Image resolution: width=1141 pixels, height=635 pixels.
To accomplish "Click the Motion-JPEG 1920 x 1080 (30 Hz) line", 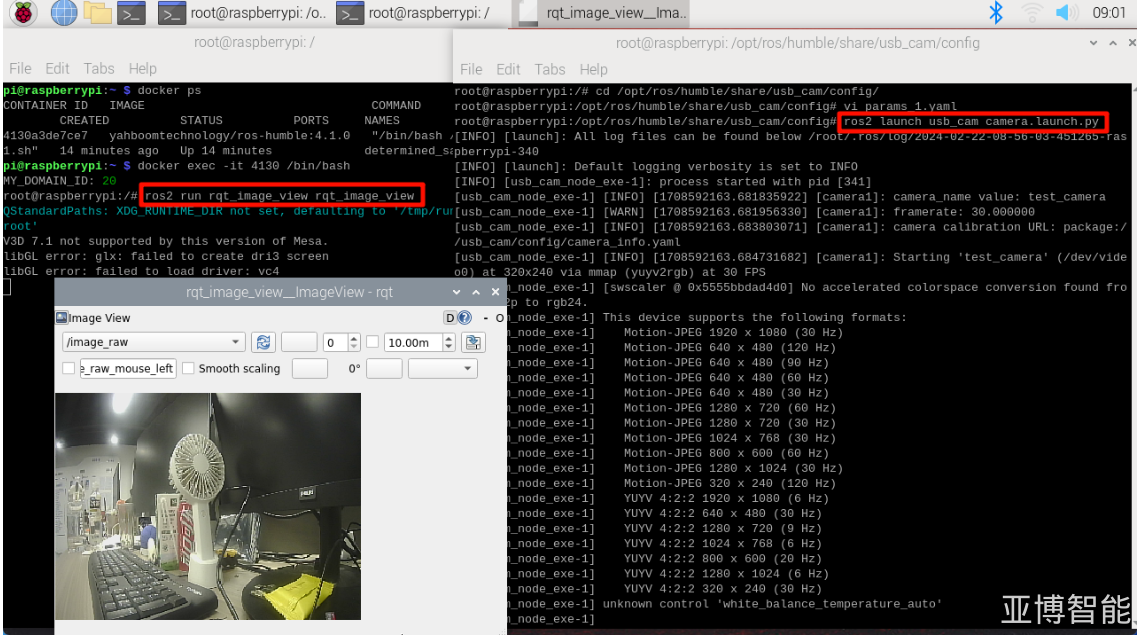I will [x=733, y=332].
